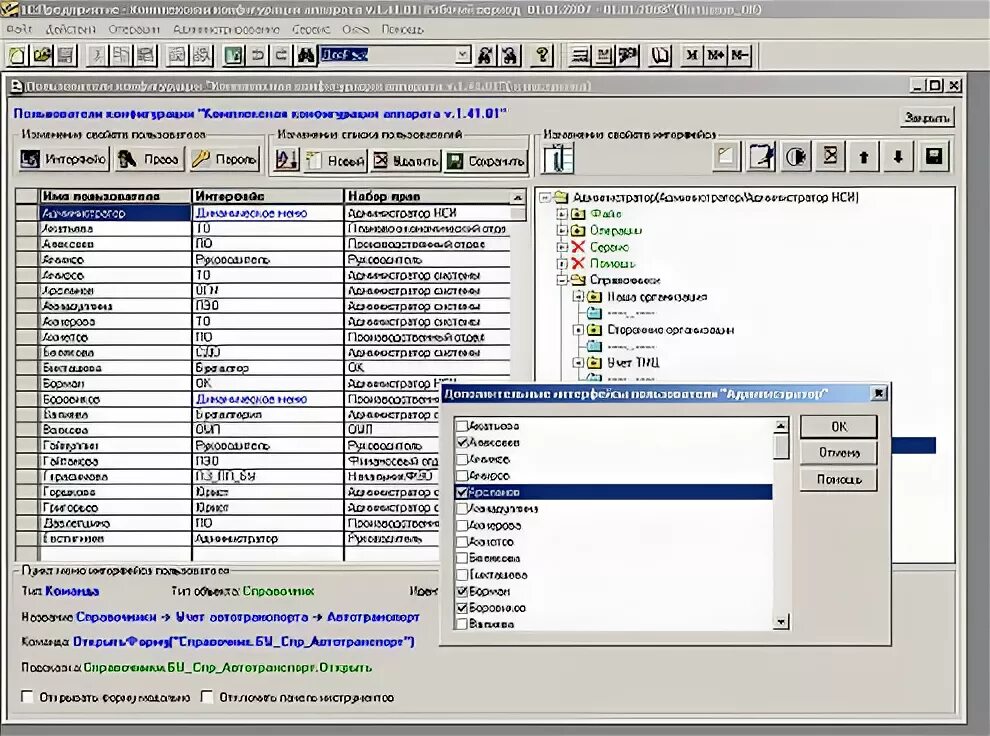Click the move down arrow icon in interface toolbar
This screenshot has width=990, height=736.
pos(898,157)
